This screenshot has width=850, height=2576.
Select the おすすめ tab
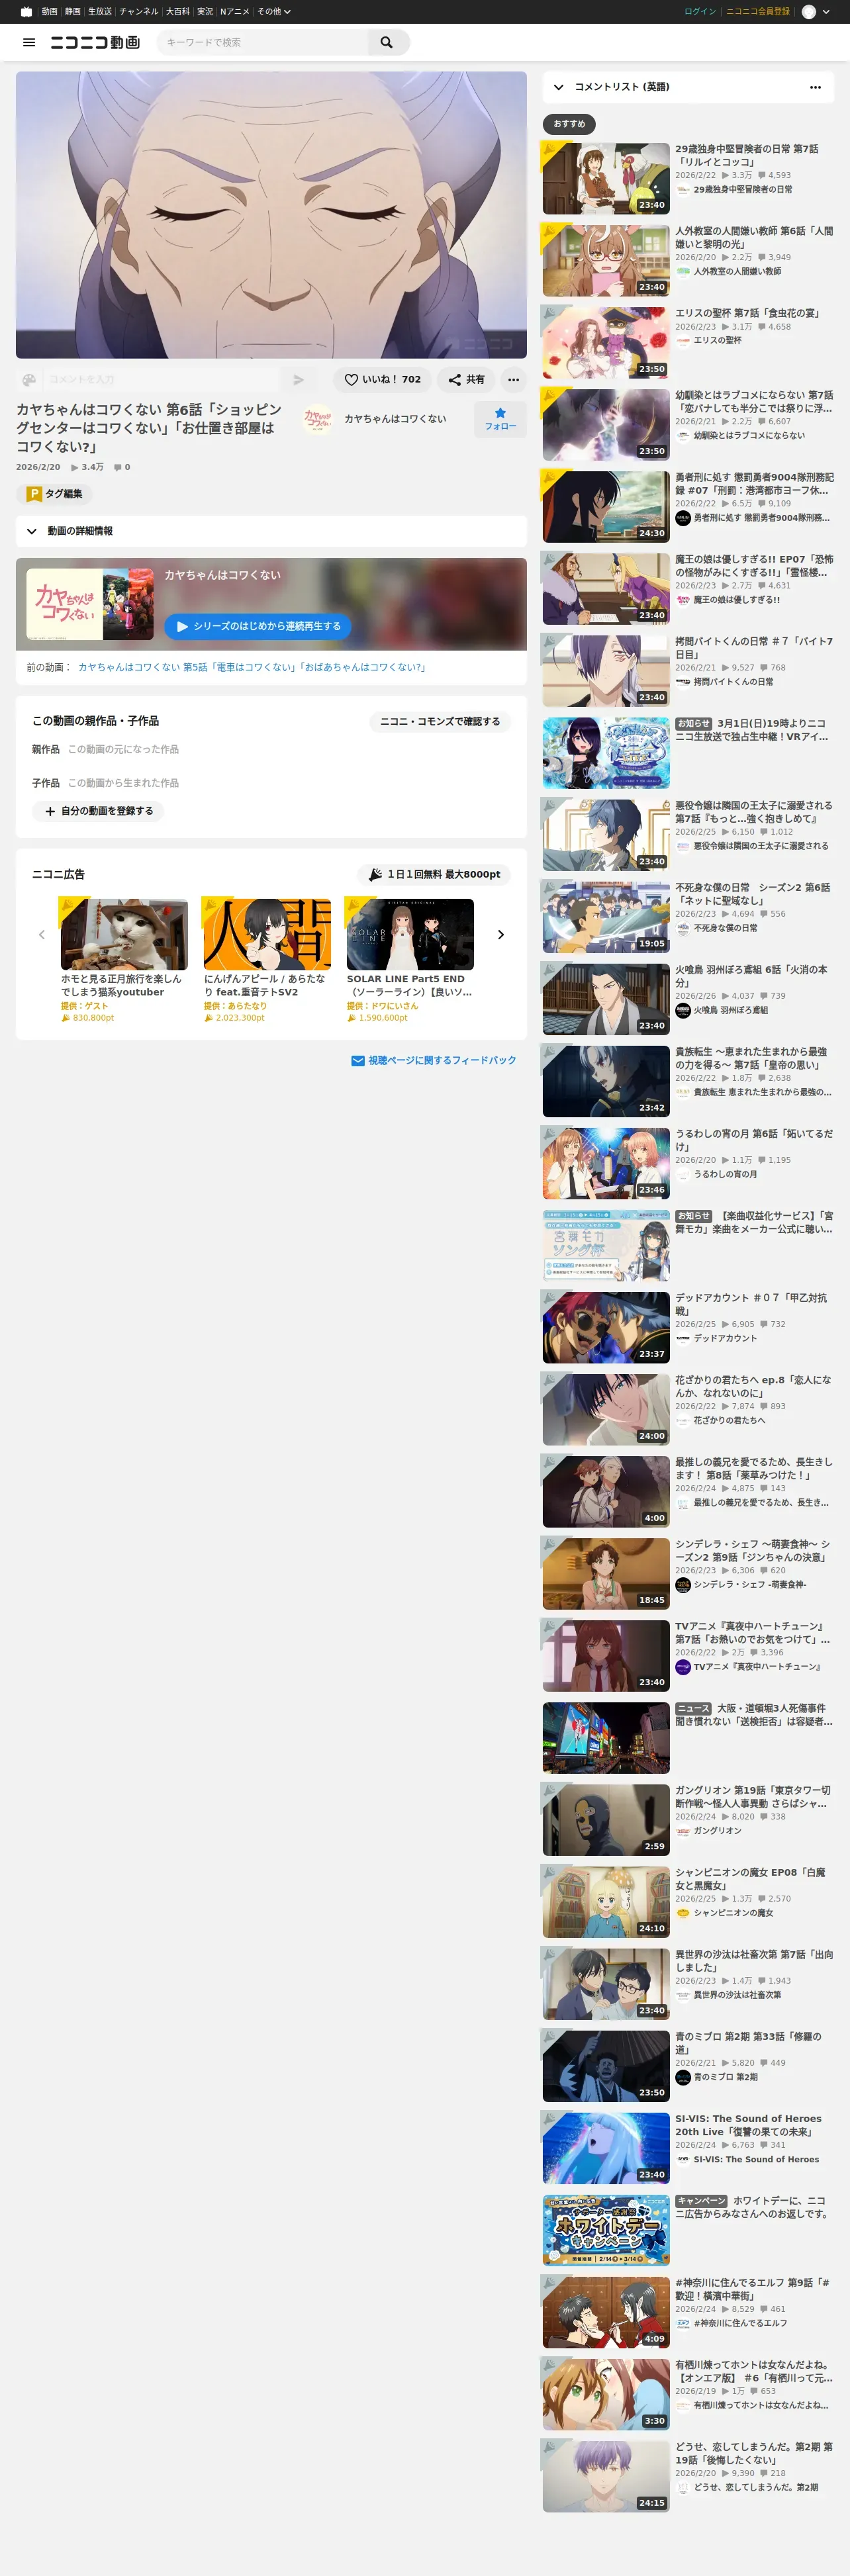[x=569, y=124]
